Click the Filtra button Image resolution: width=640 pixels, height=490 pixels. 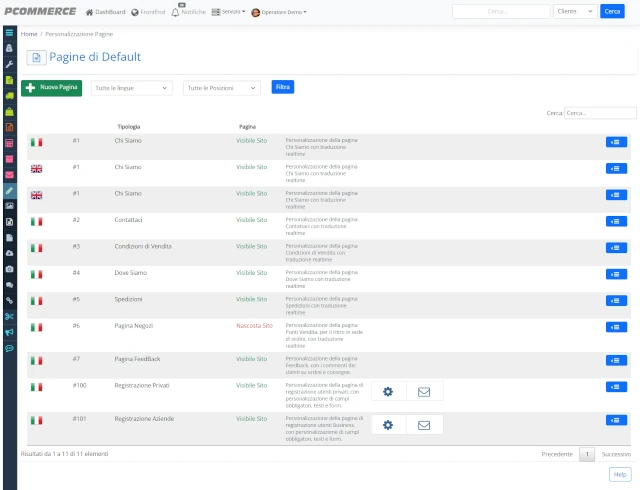pos(283,87)
